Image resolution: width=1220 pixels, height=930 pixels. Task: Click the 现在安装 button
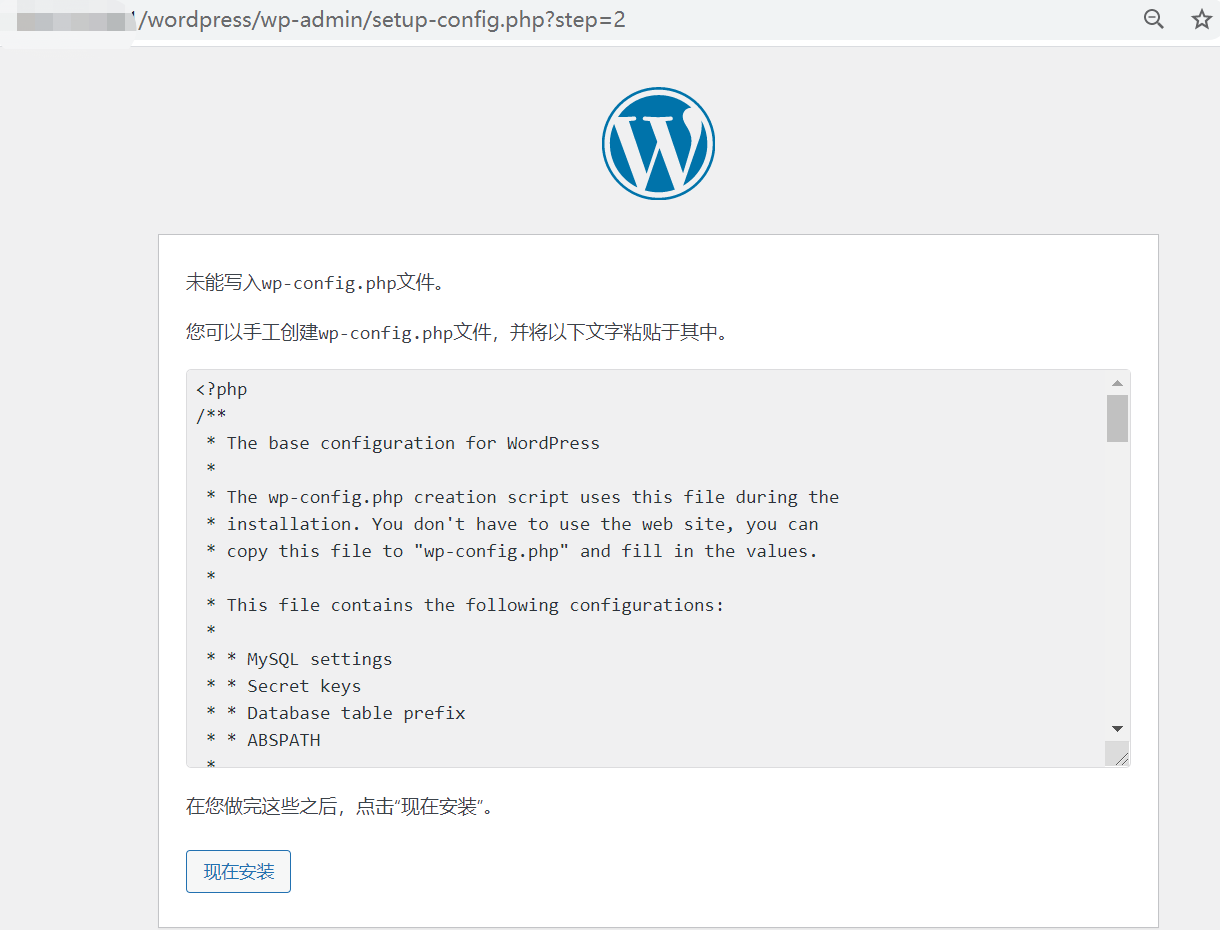tap(238, 872)
